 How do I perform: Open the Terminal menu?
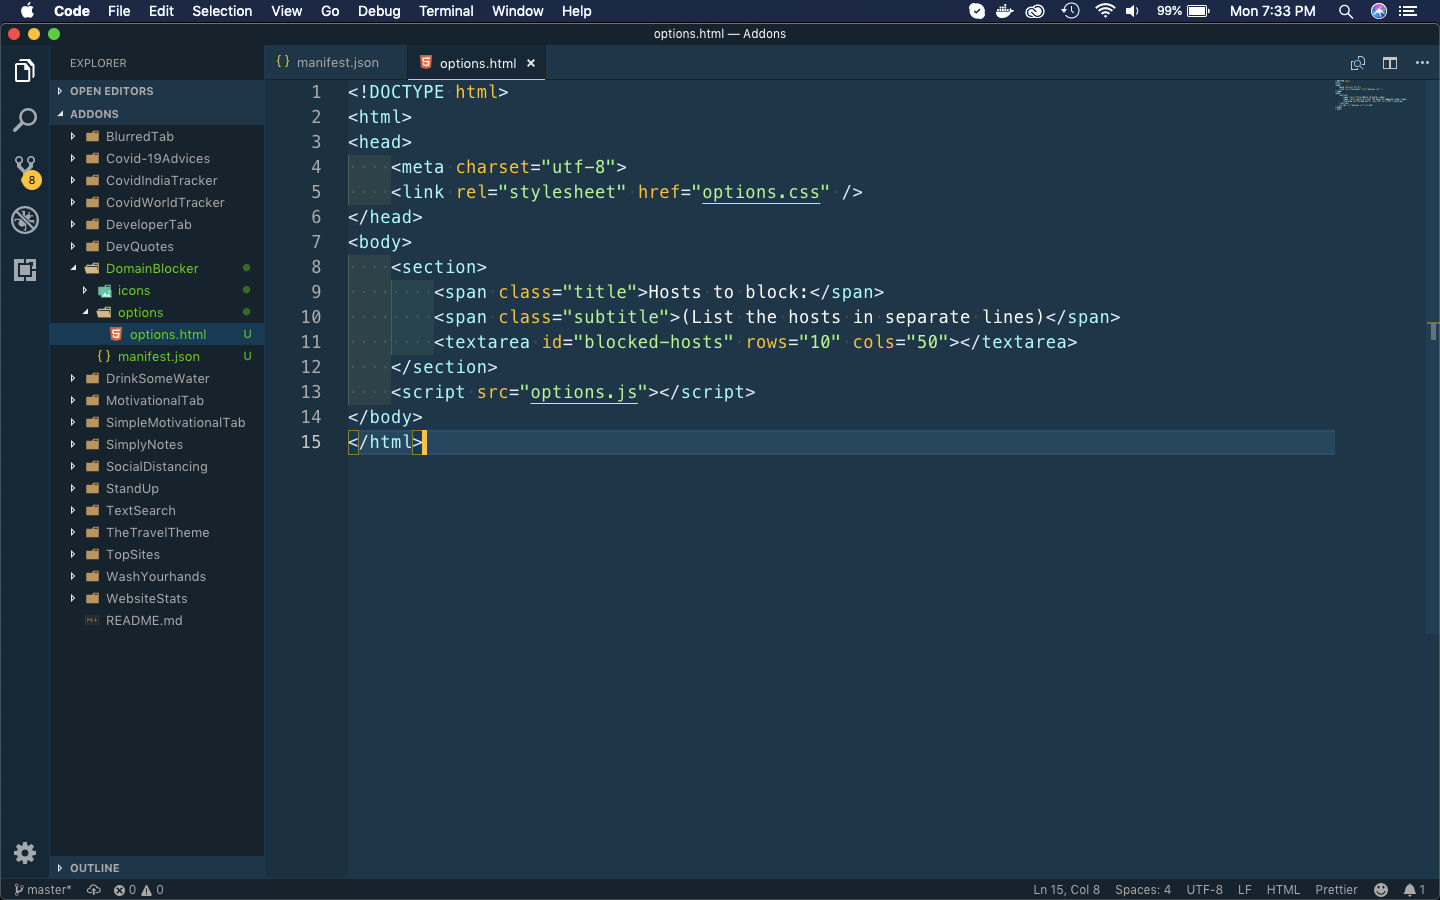446,11
